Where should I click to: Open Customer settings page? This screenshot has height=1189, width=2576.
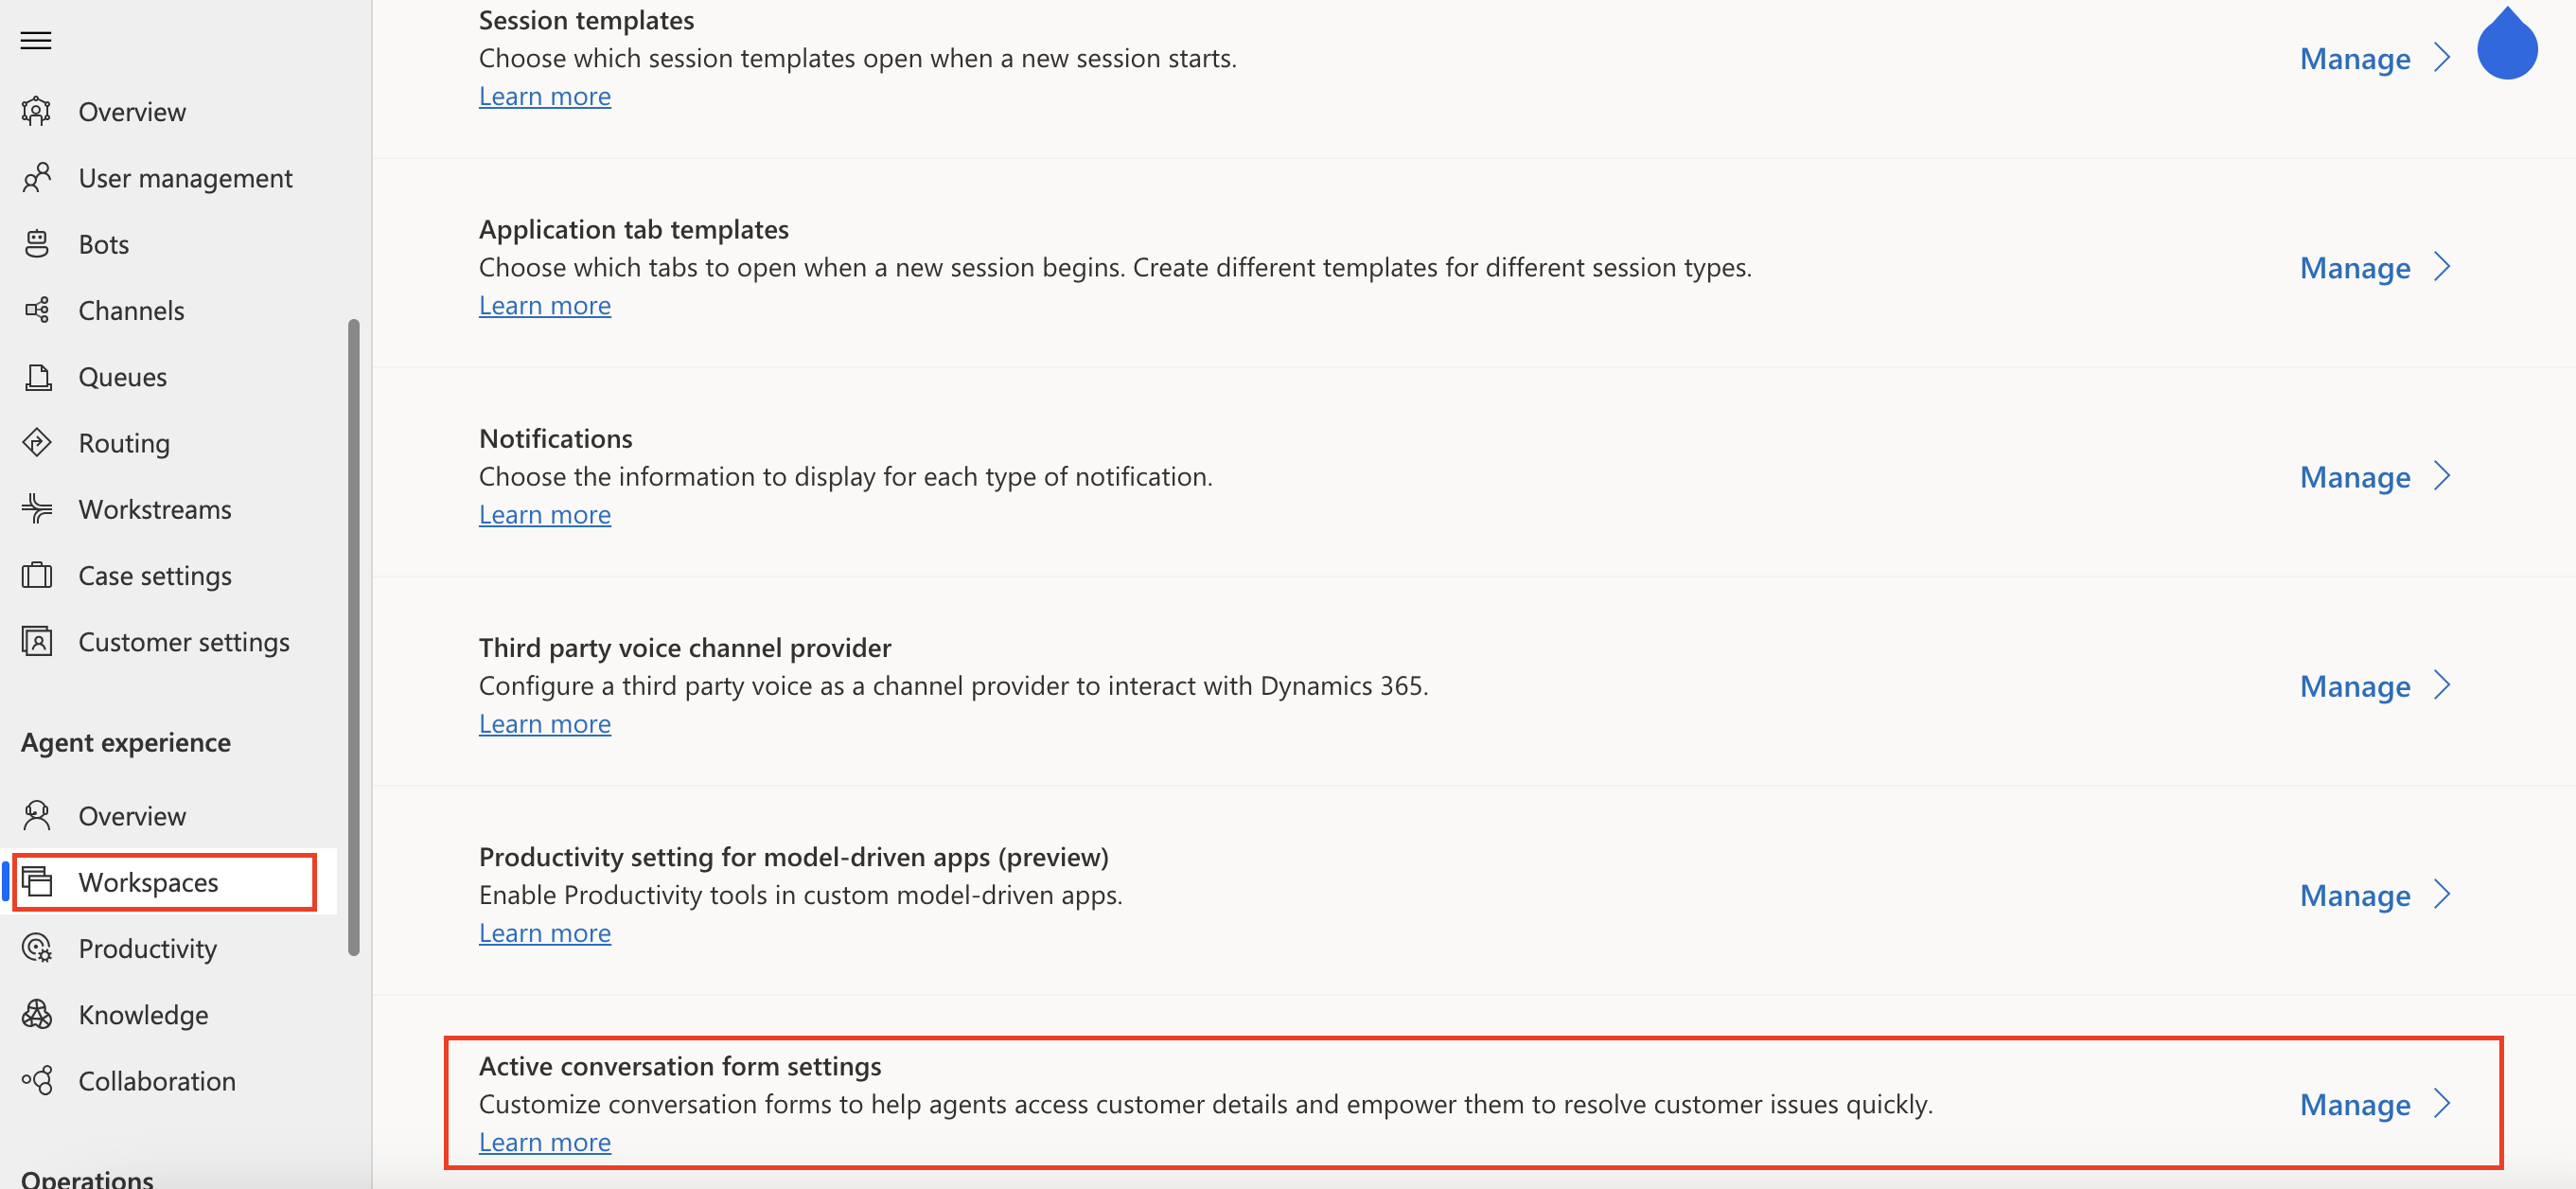pyautogui.click(x=184, y=642)
